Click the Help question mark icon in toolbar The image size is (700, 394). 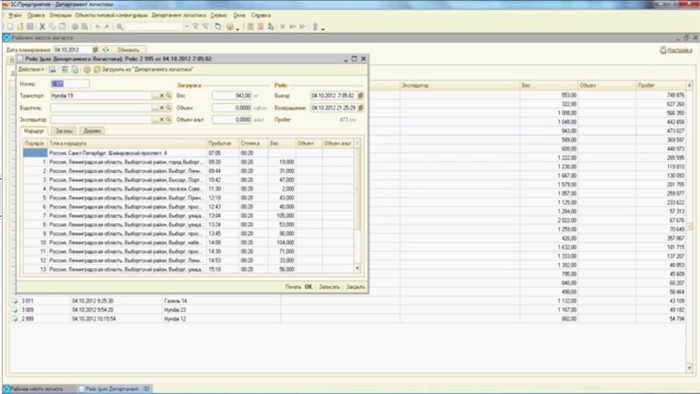coord(229,27)
